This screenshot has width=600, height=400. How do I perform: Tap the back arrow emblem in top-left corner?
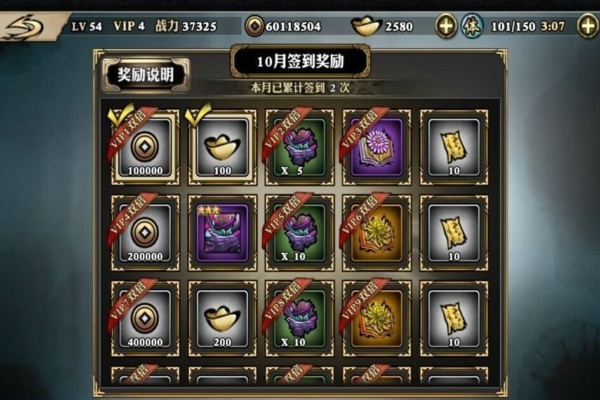[25, 26]
